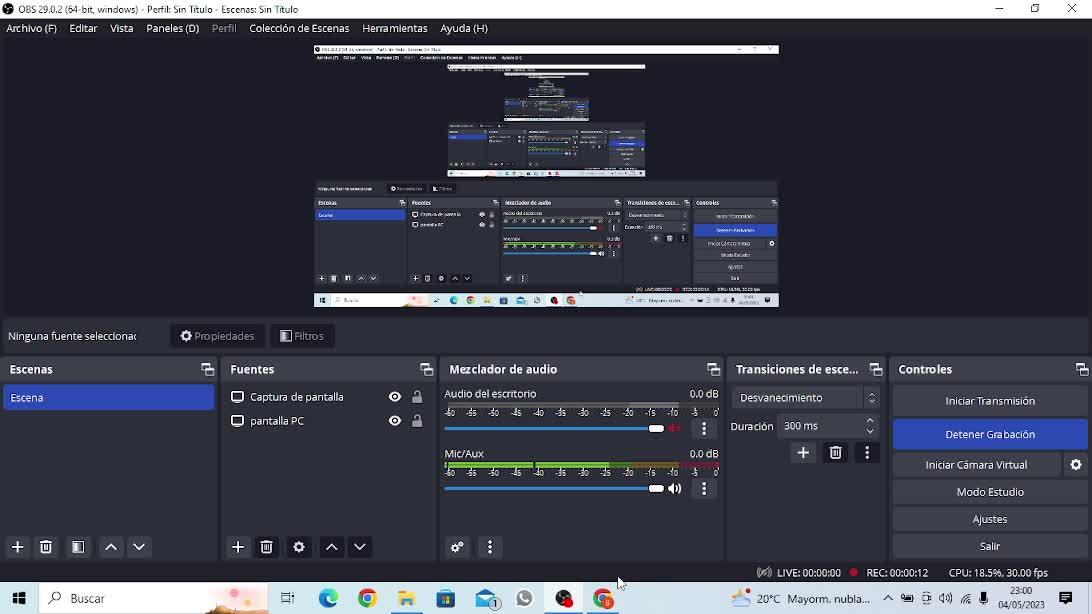Open audio mixer menu dots at bottom
The height and width of the screenshot is (614, 1092).
[x=490, y=547]
